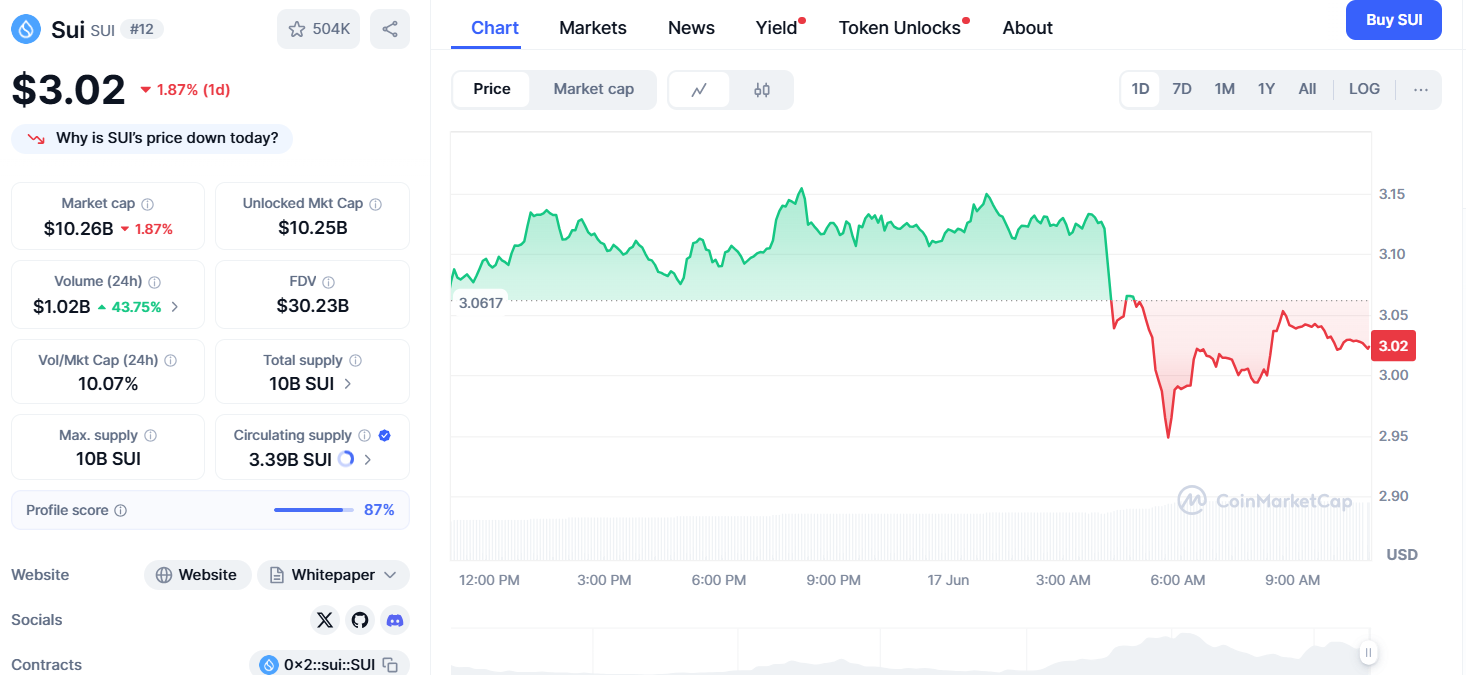The width and height of the screenshot is (1466, 675).
Task: Click the FDV value $30.23B
Action: [x=313, y=306]
